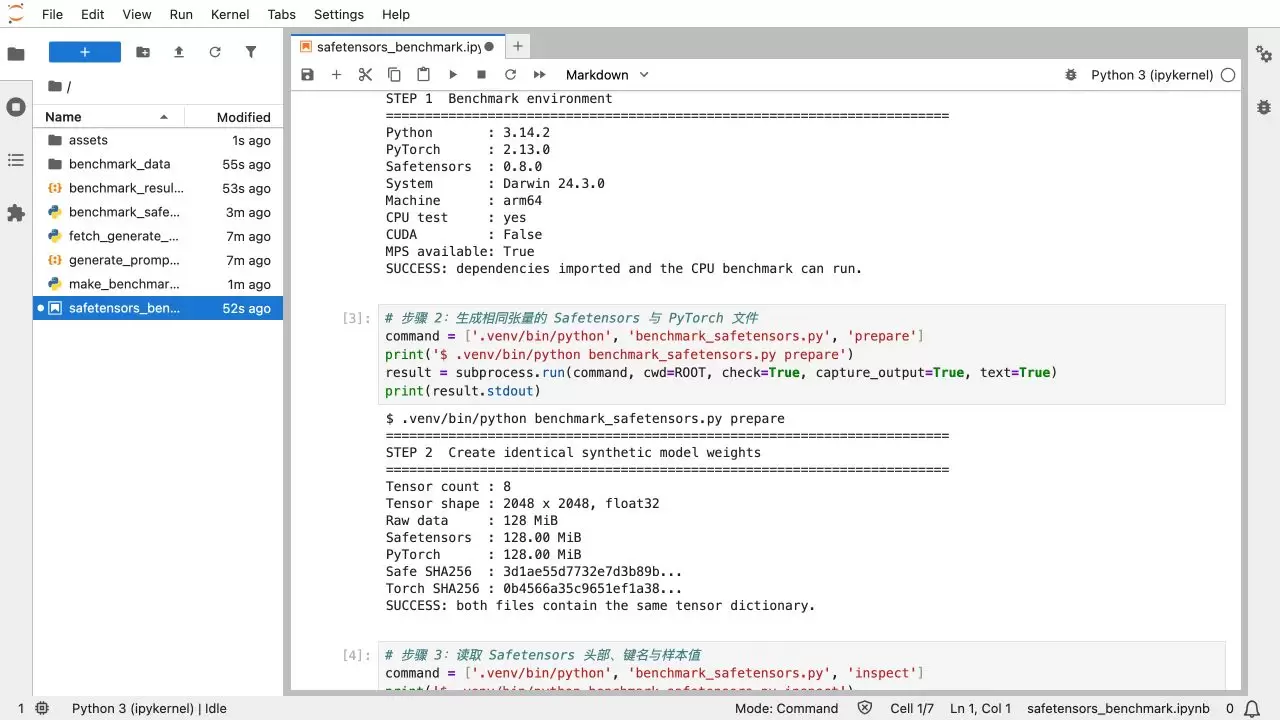1280x720 pixels.
Task: Click the kernel status circle indicator
Action: (1228, 75)
